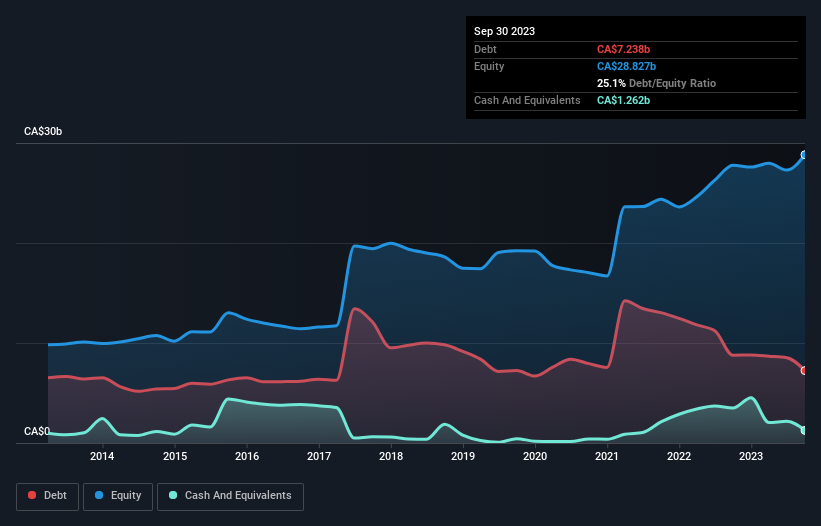The height and width of the screenshot is (526, 821).
Task: Click the 2020 x-axis label
Action: pos(535,456)
